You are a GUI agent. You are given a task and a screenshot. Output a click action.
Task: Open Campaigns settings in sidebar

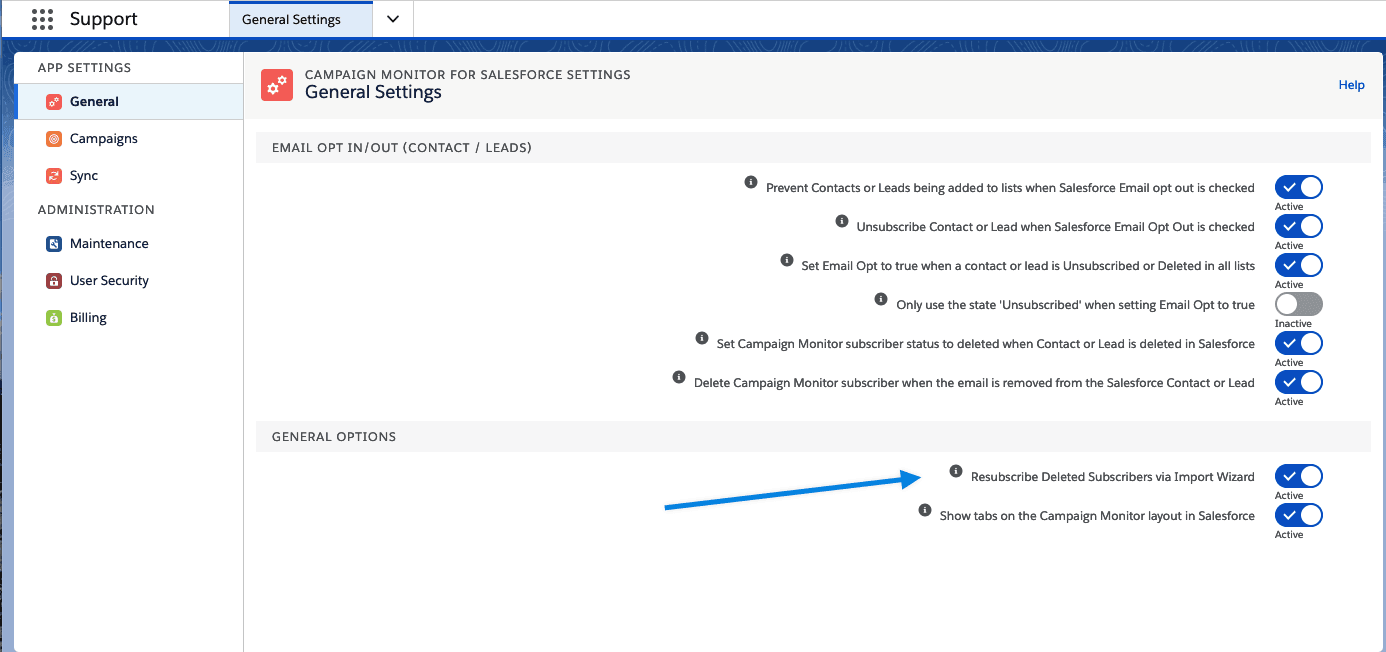(130, 139)
